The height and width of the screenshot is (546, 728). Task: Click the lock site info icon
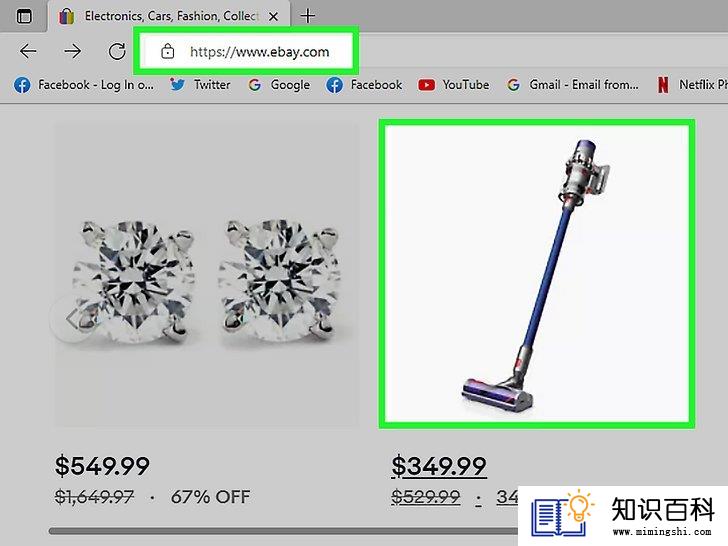coord(168,51)
